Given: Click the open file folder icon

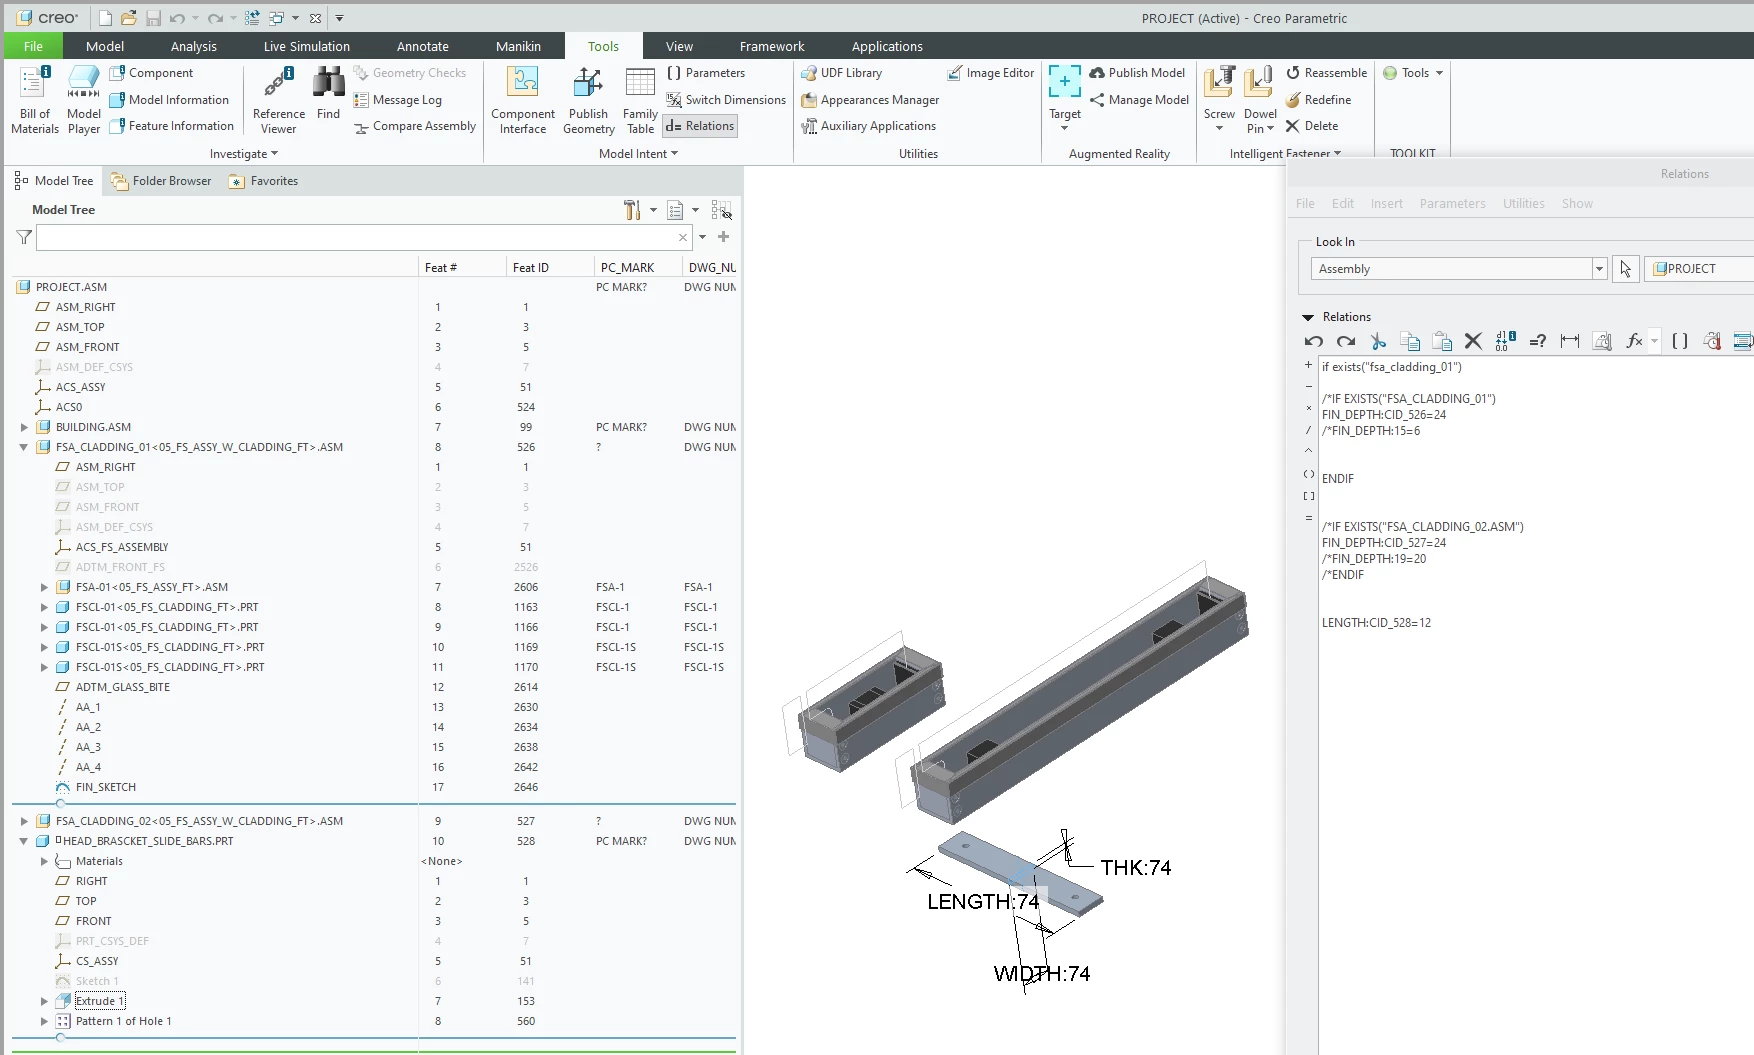Looking at the screenshot, I should coord(129,18).
